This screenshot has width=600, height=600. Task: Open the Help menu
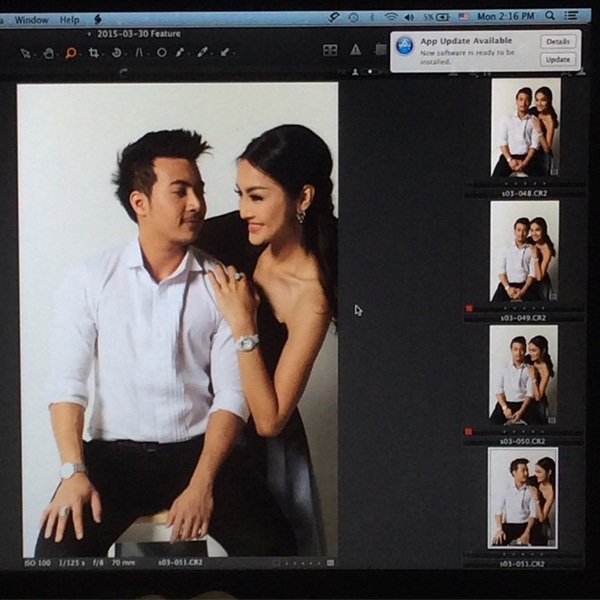[69, 20]
